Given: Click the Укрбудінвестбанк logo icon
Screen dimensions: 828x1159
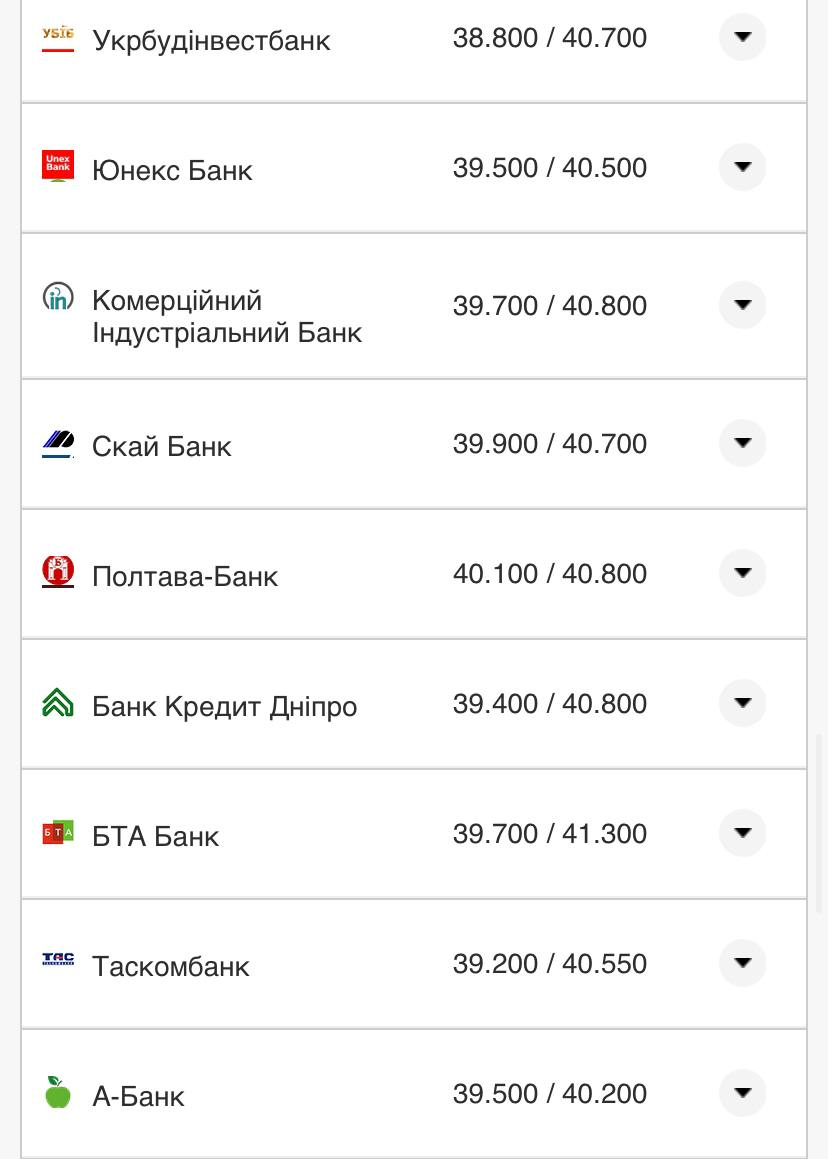Looking at the screenshot, I should coord(58,38).
